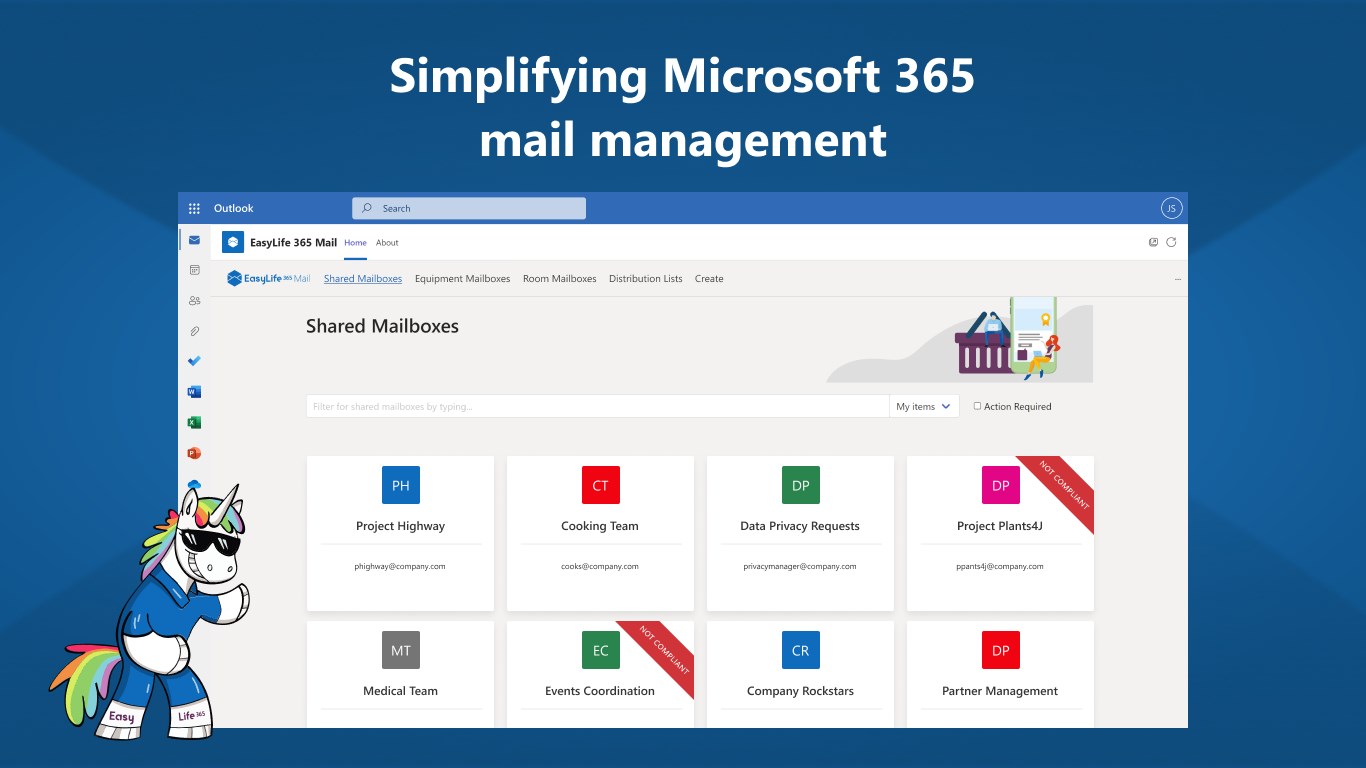Screen dimensions: 1366x768
Task: Open the more options ellipsis in navigation
Action: pyautogui.click(x=1178, y=279)
